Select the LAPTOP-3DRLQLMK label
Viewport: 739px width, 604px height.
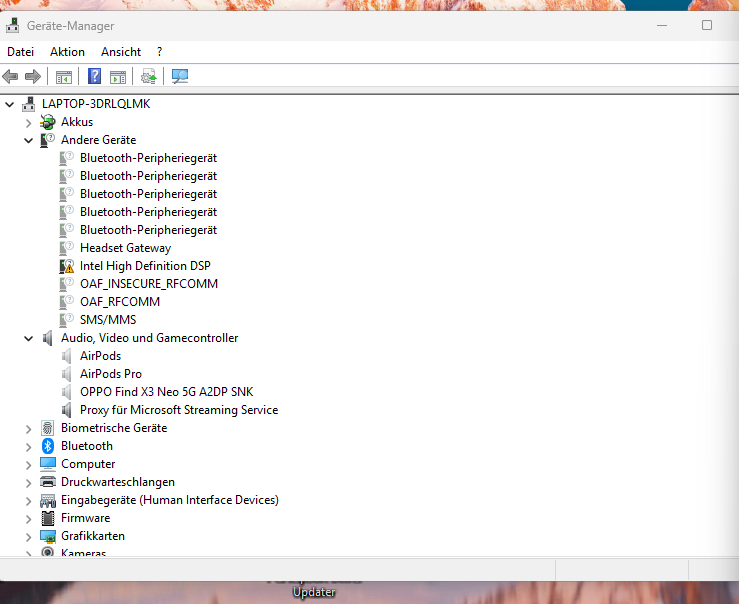96,104
